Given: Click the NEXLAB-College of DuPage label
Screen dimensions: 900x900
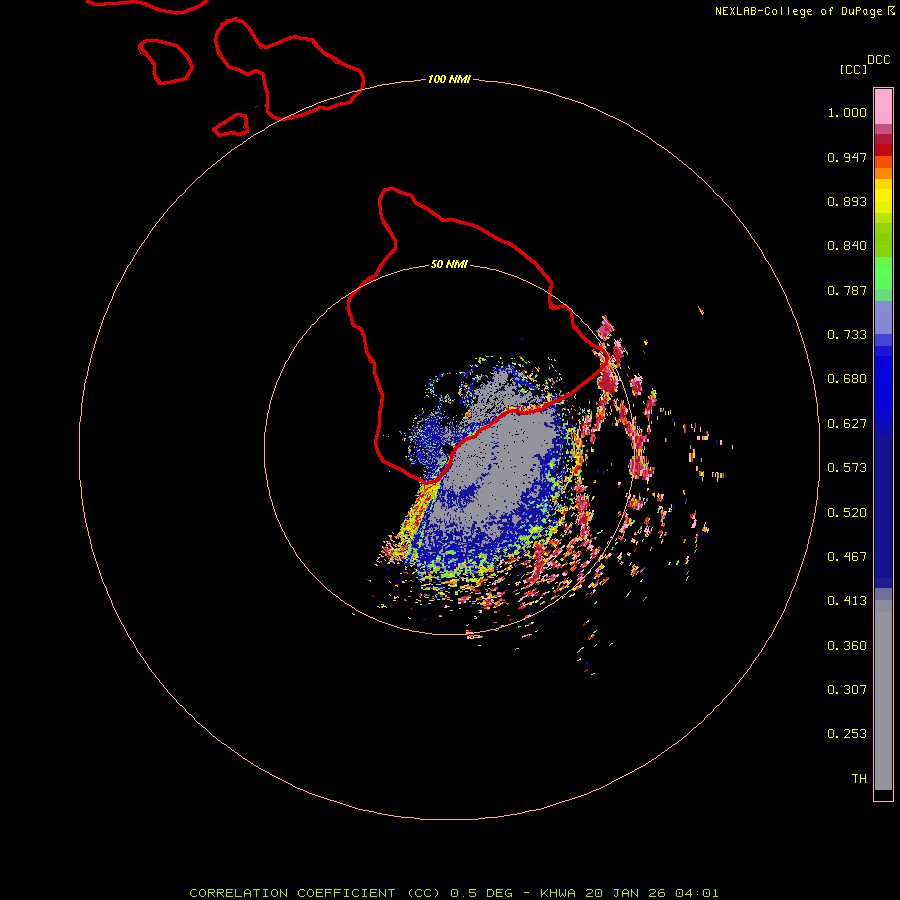Looking at the screenshot, I should [x=798, y=11].
